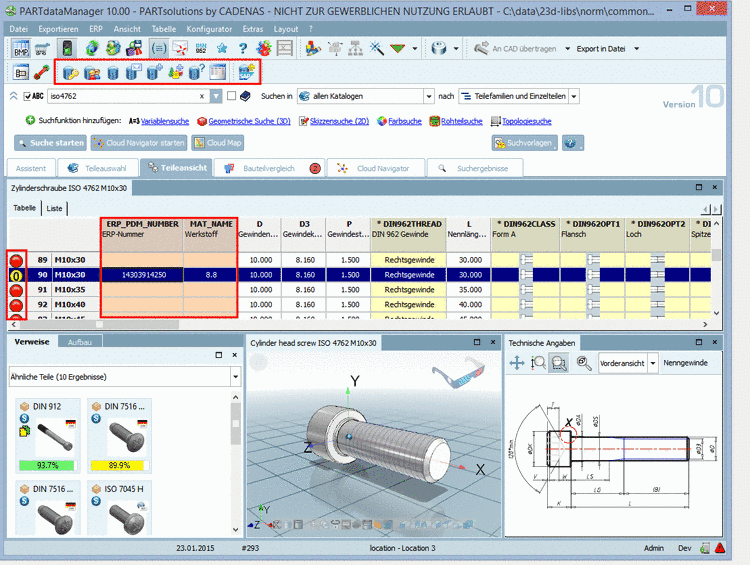The height and width of the screenshot is (565, 750).
Task: Click the SAP icon in ERP toolbar
Action: coord(246,71)
